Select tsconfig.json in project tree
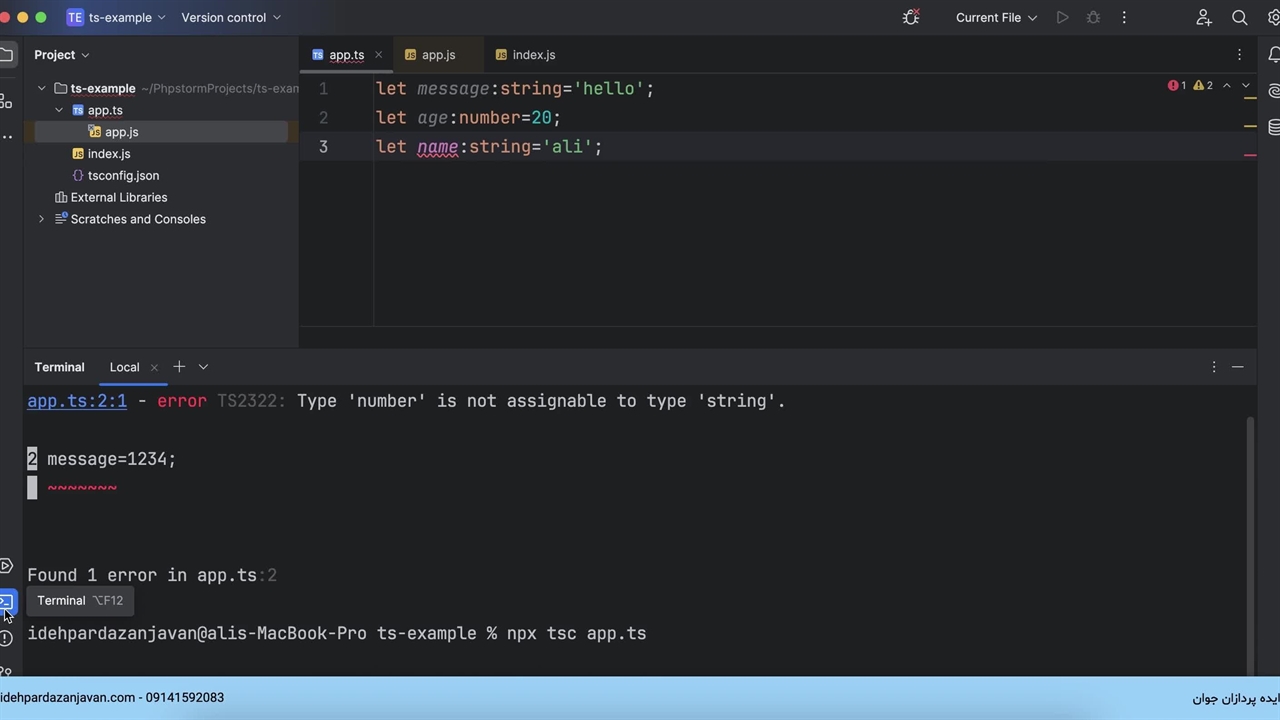This screenshot has width=1280, height=720. [x=123, y=176]
